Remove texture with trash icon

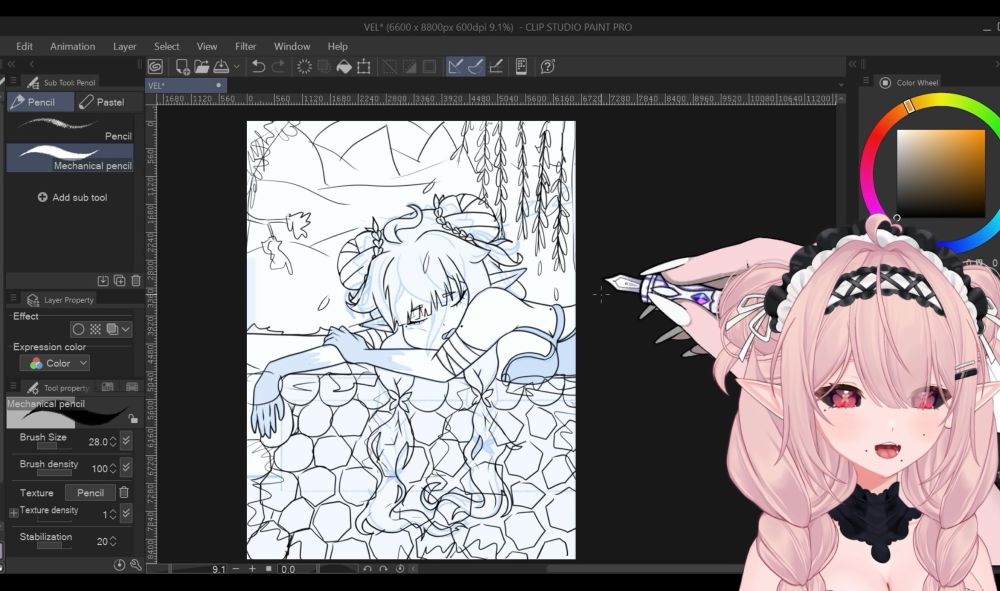[124, 492]
